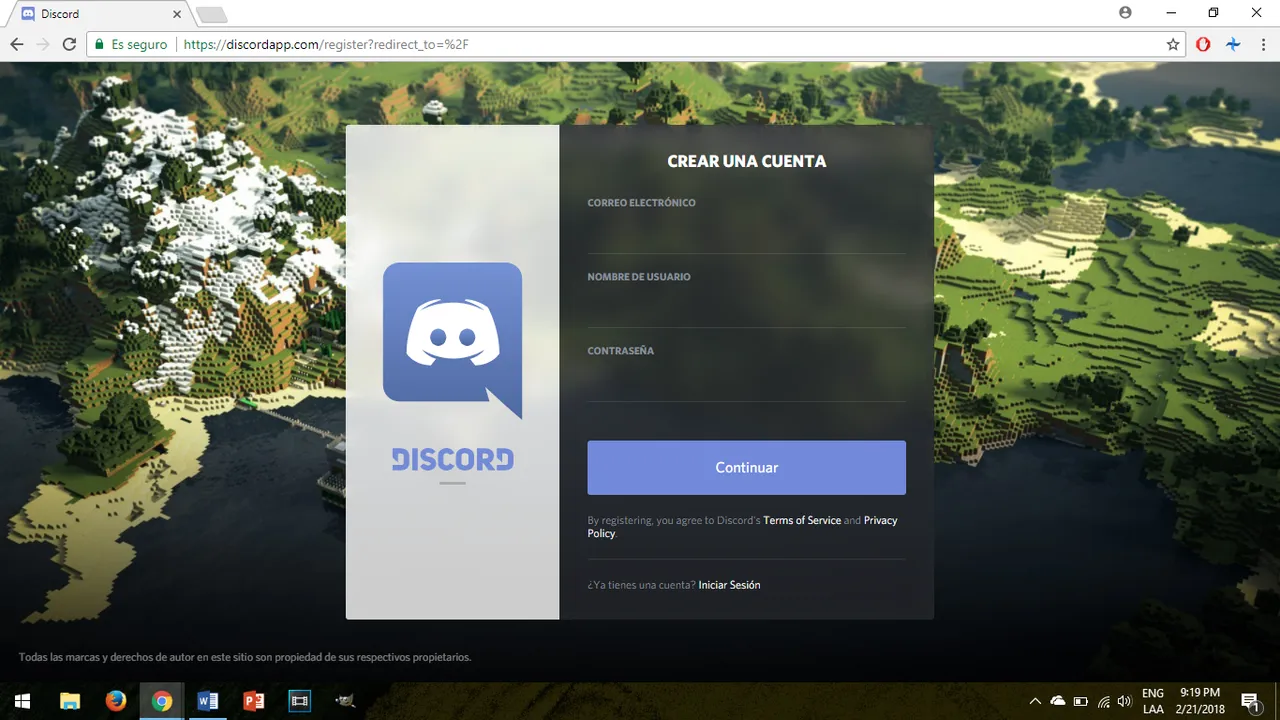Minimize the Chrome window
This screenshot has height=720, width=1280.
coord(1169,13)
